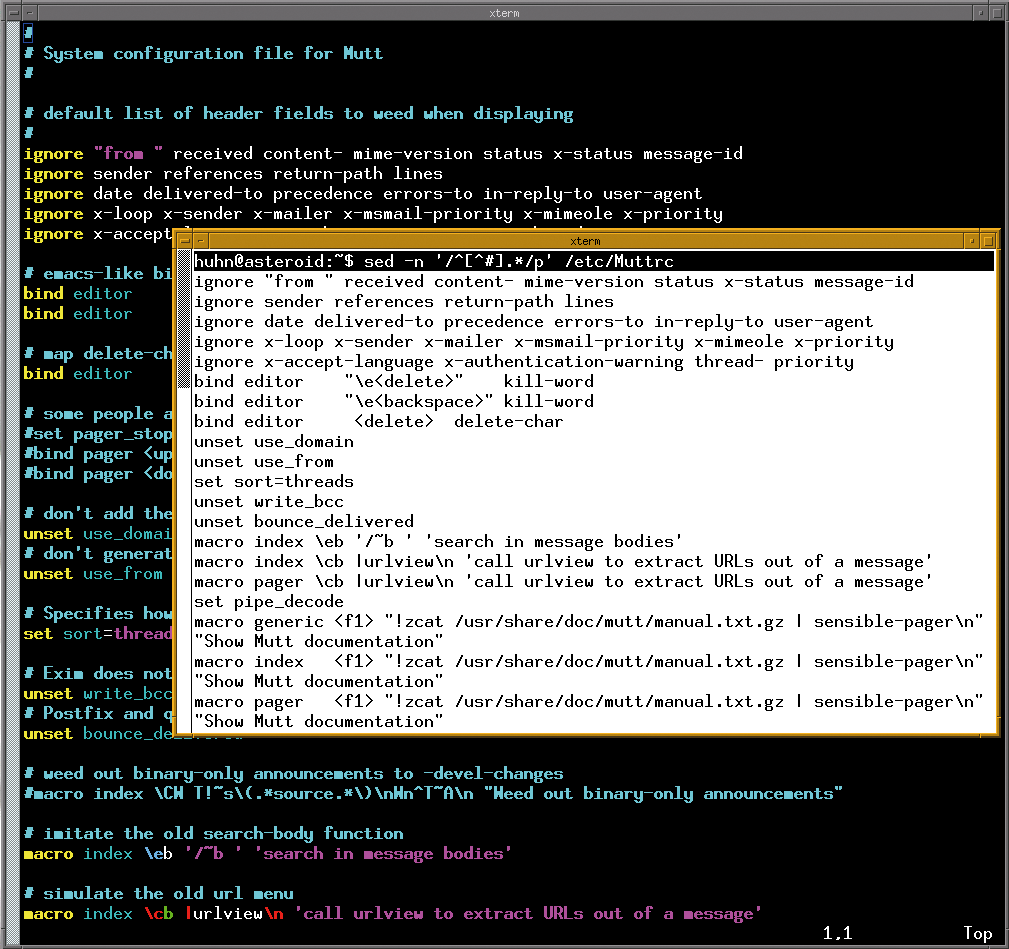
Task: Click the background xterm scrollbar
Action: tap(12, 483)
